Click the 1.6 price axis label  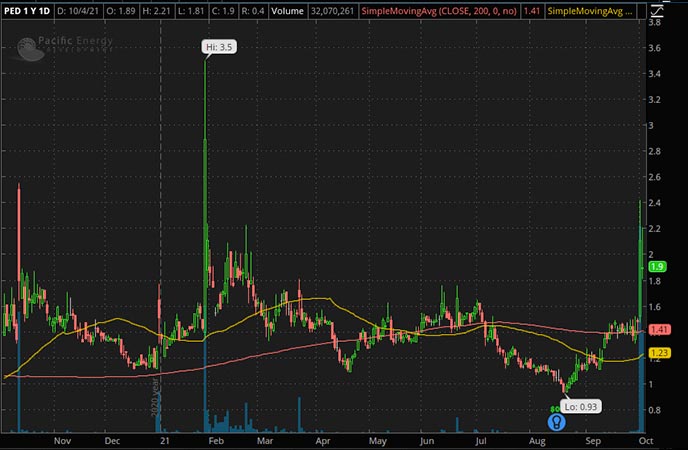655,307
